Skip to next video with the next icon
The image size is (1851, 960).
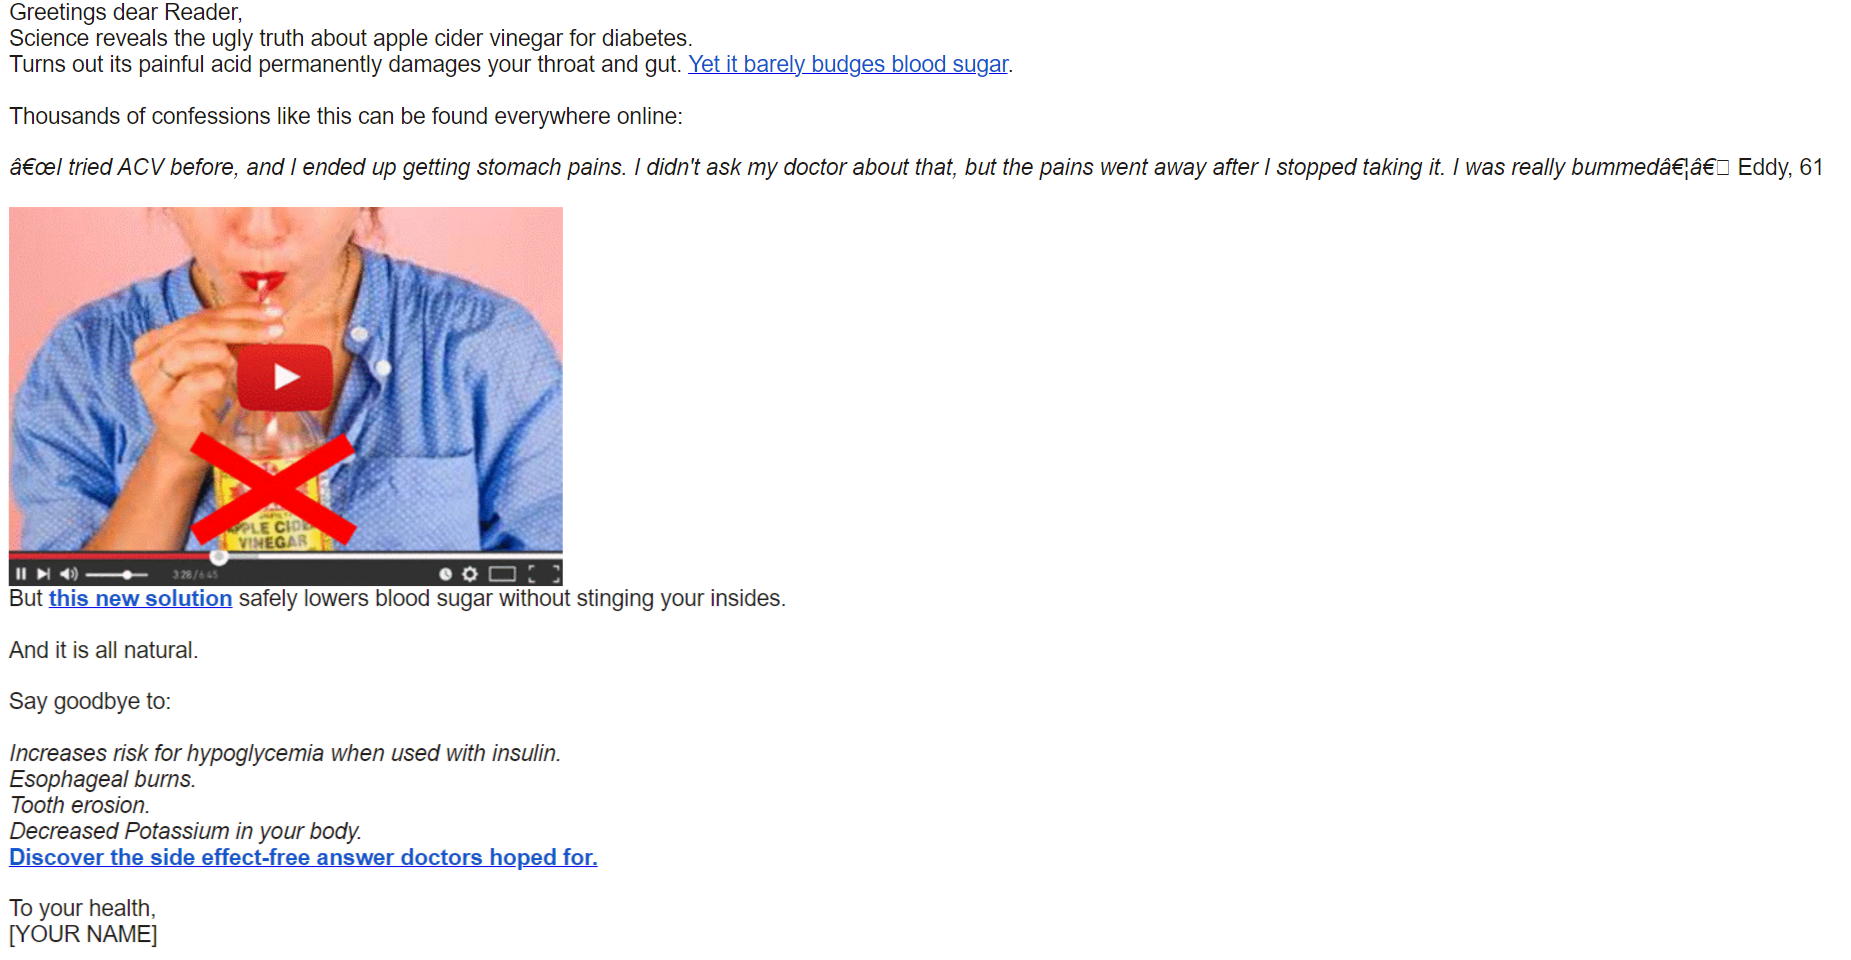tap(43, 574)
